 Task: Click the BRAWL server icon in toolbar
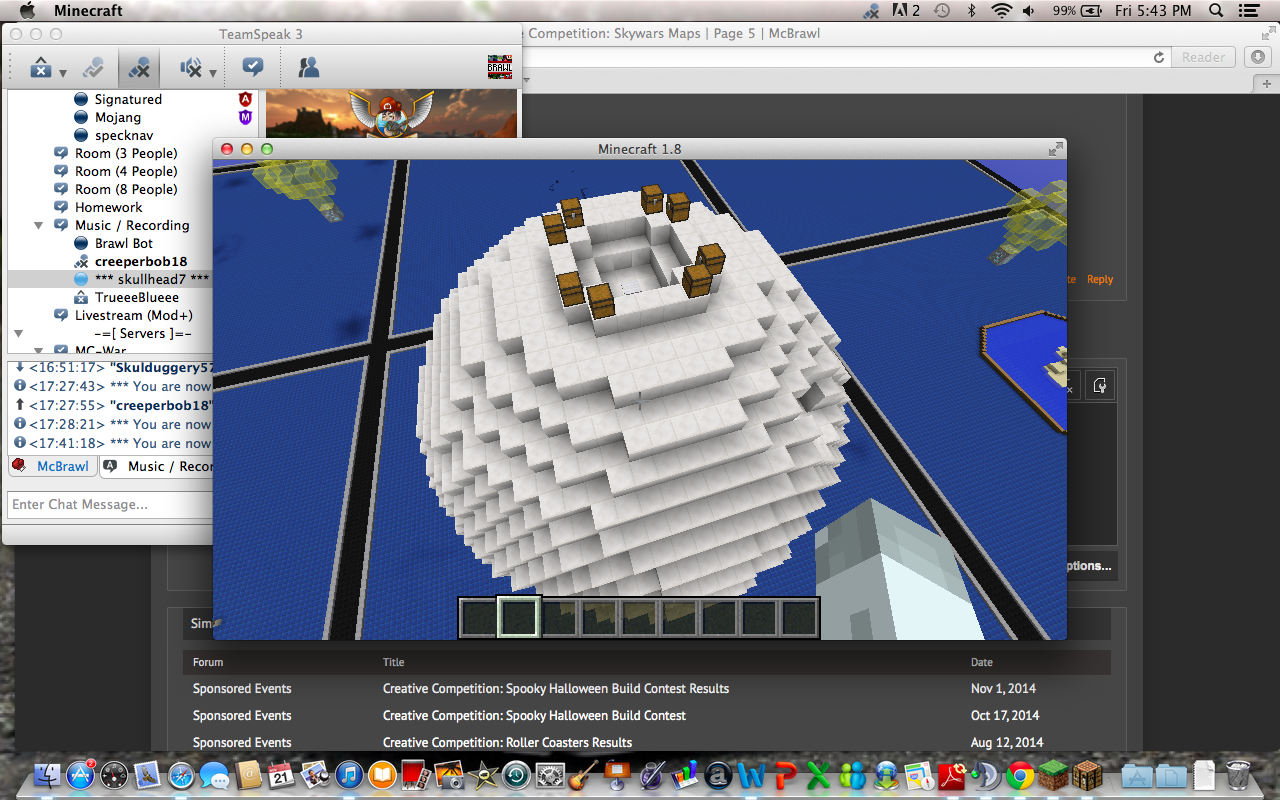pos(499,67)
